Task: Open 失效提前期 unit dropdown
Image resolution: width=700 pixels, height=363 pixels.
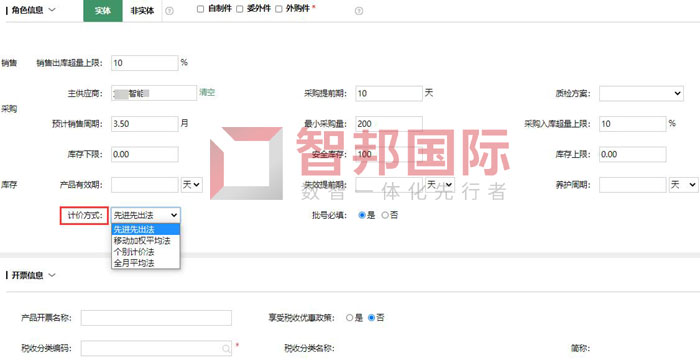Action: point(440,185)
